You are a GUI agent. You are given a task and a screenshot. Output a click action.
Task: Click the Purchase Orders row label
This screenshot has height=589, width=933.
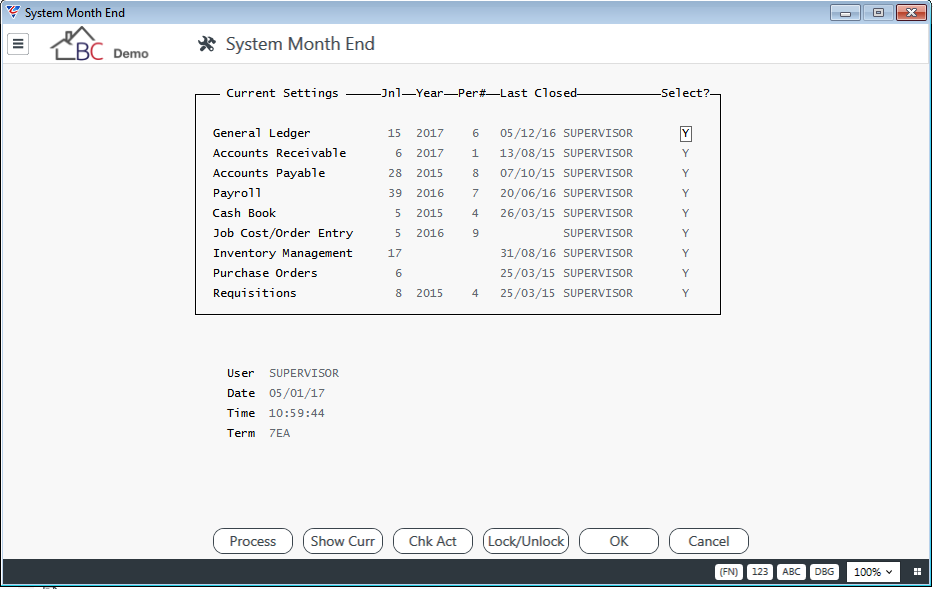pos(265,273)
